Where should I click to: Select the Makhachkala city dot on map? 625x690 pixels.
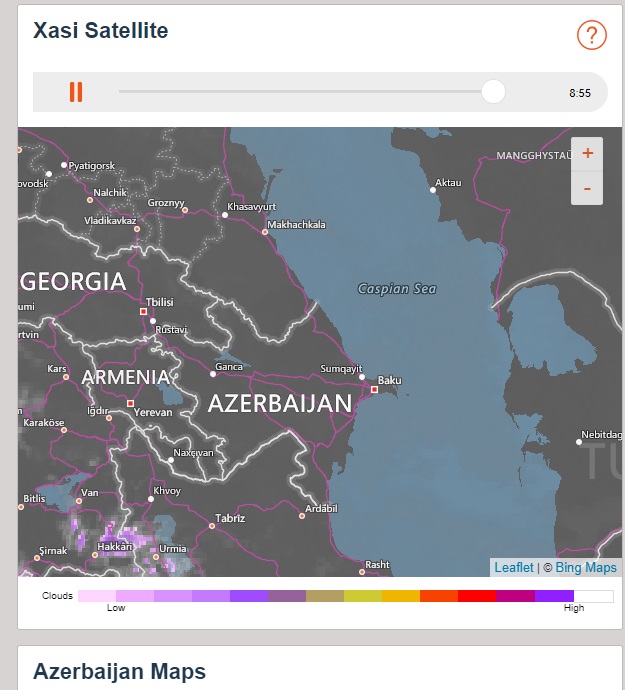[x=265, y=232]
